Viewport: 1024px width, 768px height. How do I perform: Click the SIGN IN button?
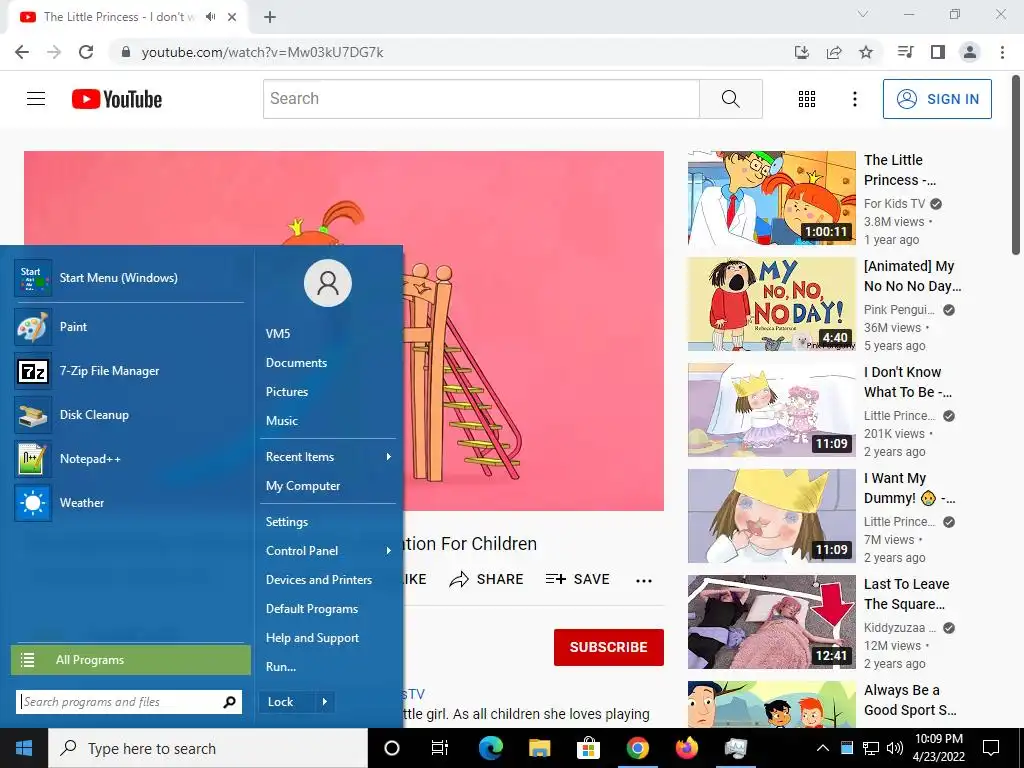[x=937, y=99]
